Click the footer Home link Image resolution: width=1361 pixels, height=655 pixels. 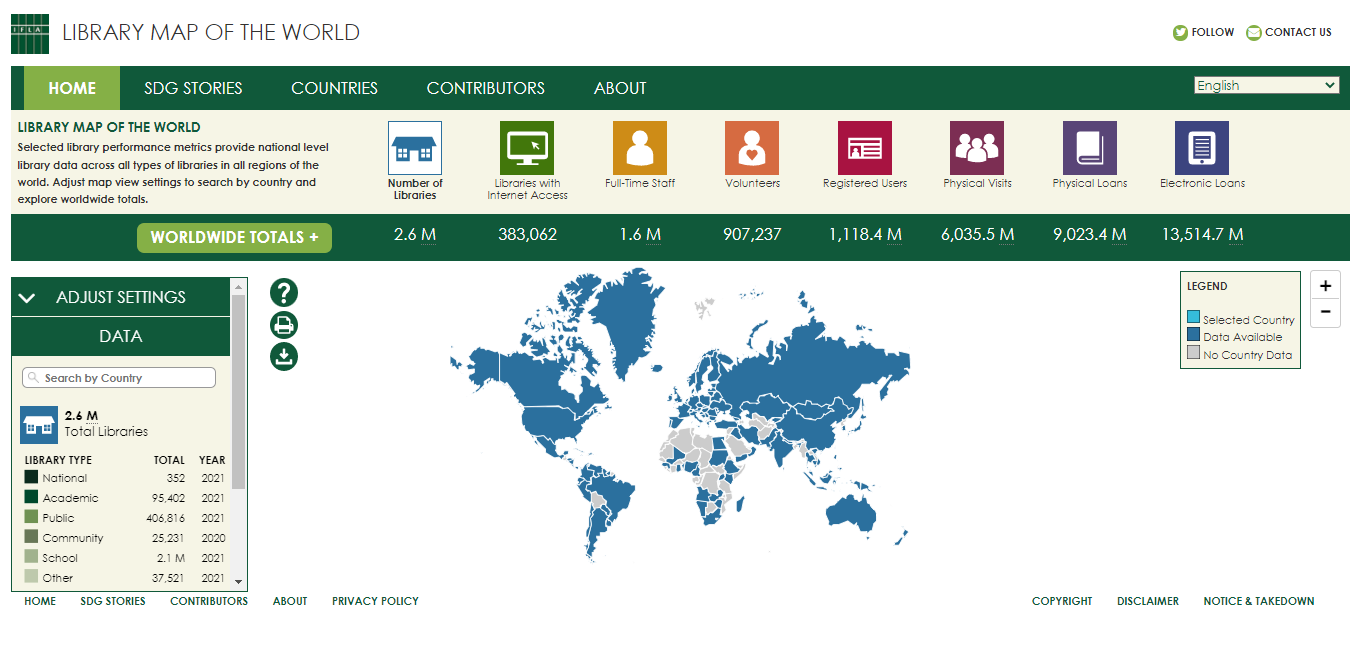point(40,601)
